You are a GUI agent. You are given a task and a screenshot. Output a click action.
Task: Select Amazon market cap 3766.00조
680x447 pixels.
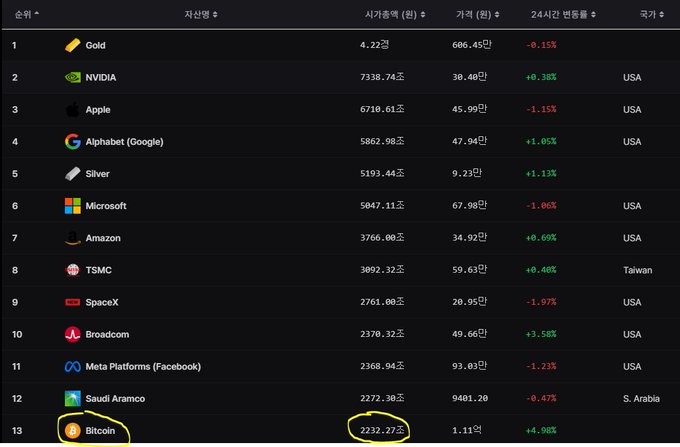pyautogui.click(x=382, y=238)
